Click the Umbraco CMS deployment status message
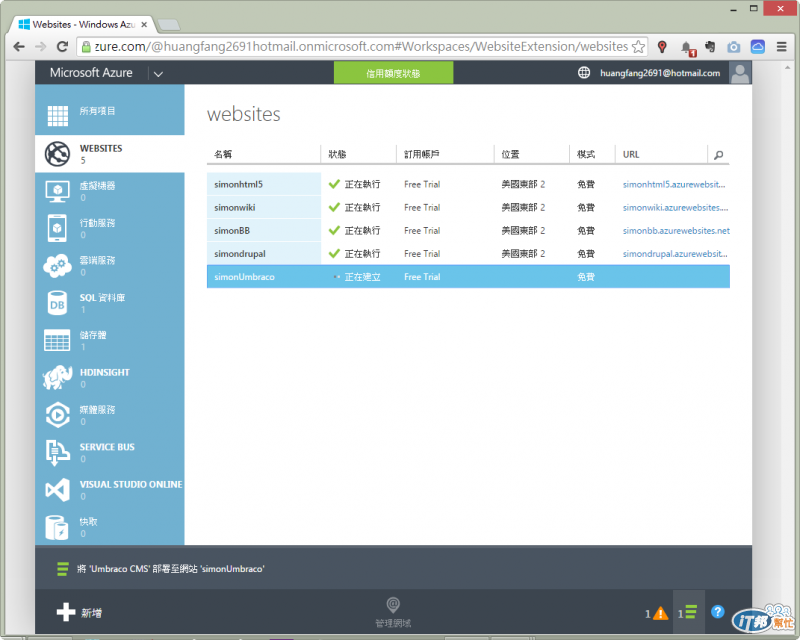The width and height of the screenshot is (800, 640). [170, 569]
